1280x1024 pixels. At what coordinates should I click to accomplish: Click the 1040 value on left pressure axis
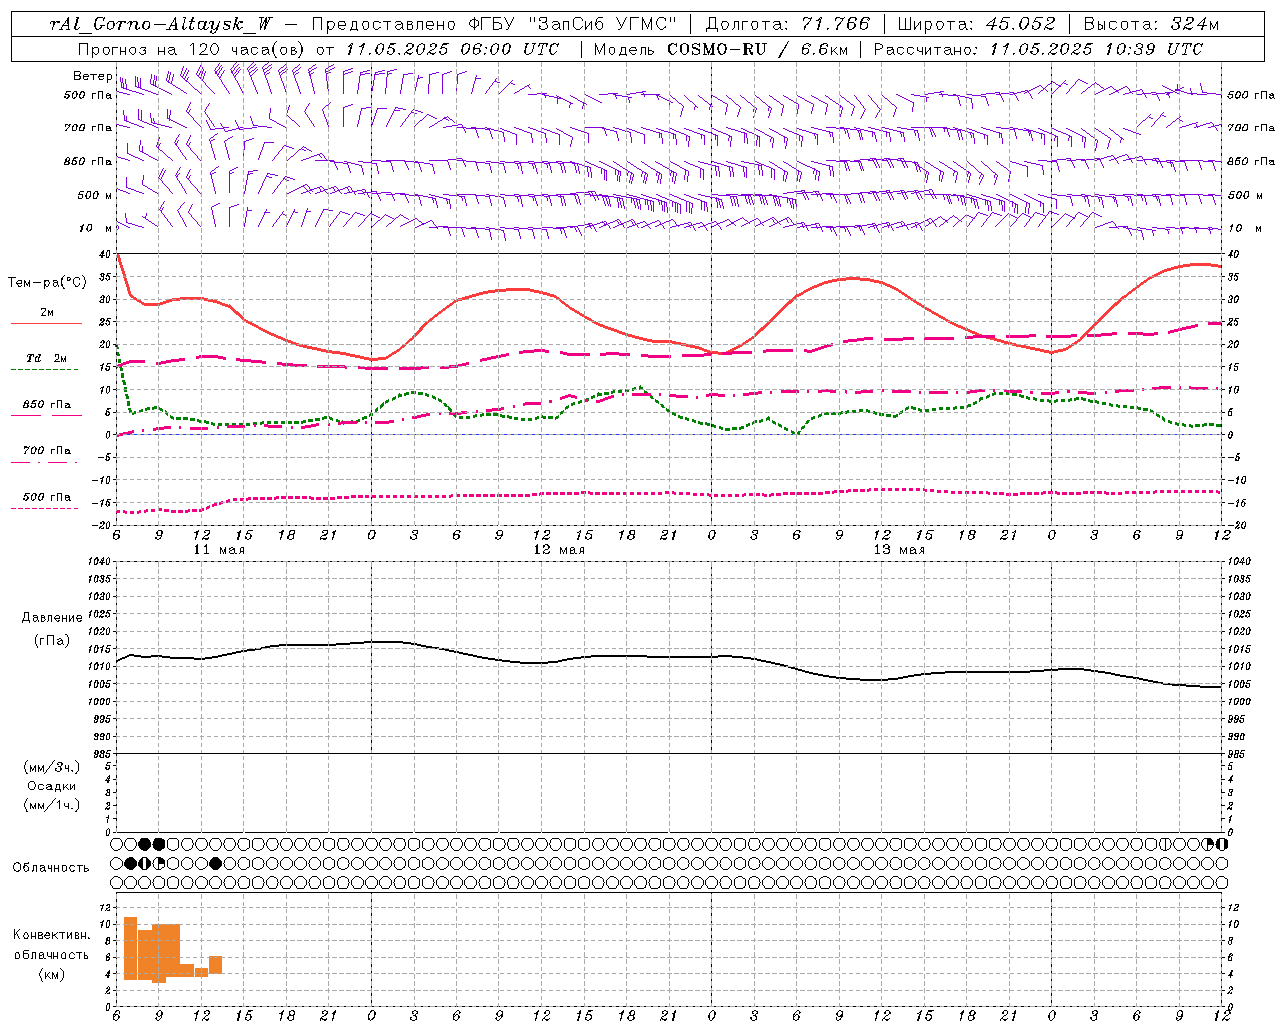(x=101, y=561)
